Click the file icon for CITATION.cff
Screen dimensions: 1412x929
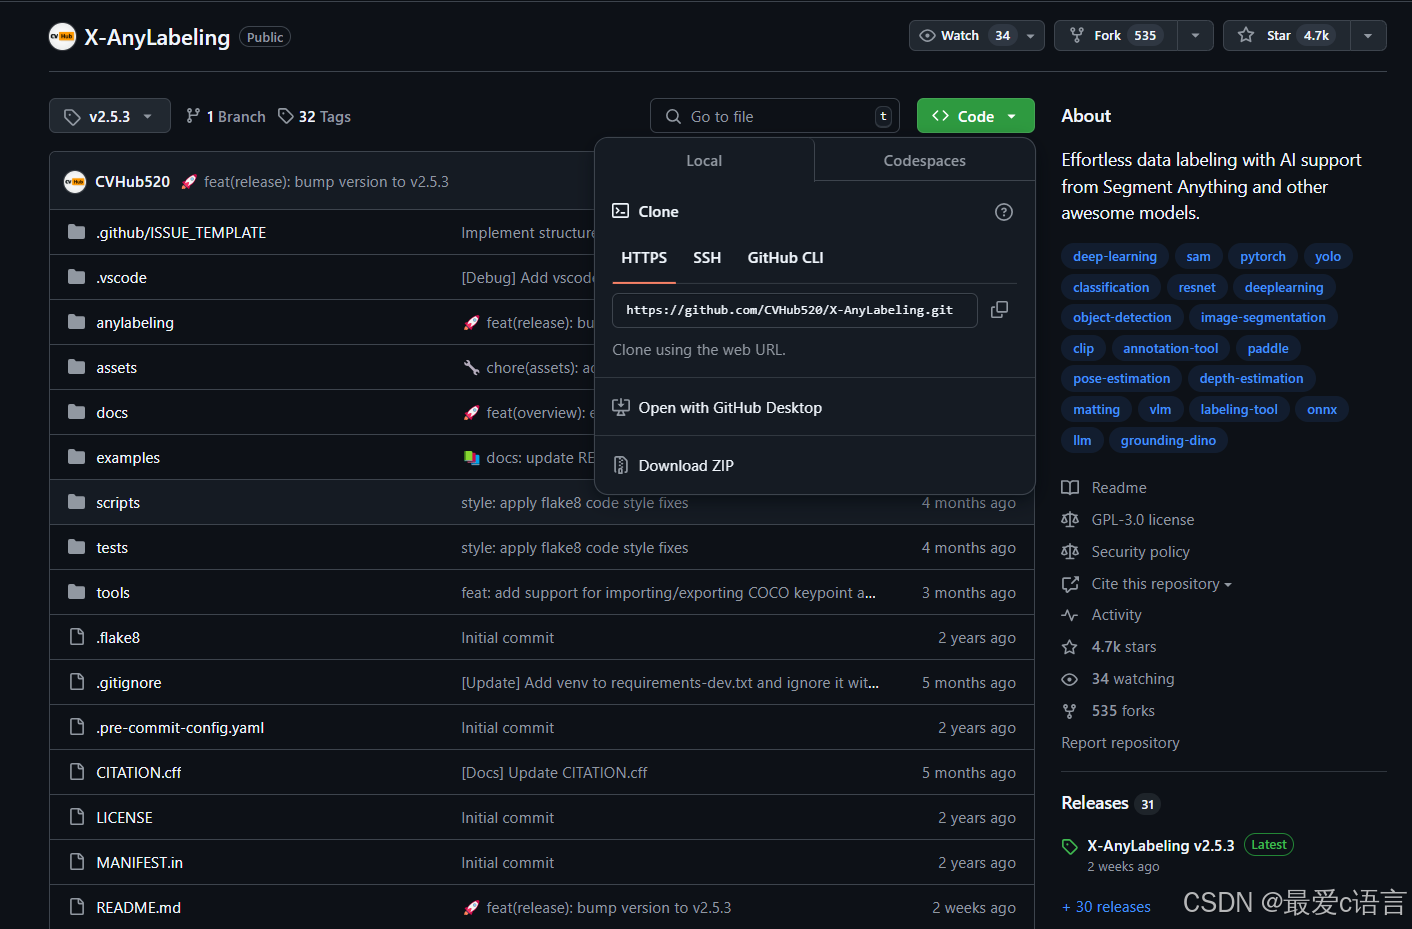tap(77, 772)
